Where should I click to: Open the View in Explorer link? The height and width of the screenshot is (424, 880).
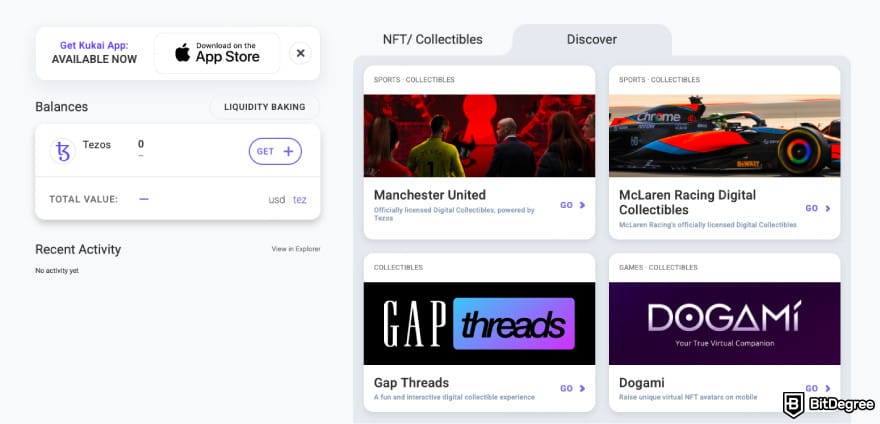(296, 249)
